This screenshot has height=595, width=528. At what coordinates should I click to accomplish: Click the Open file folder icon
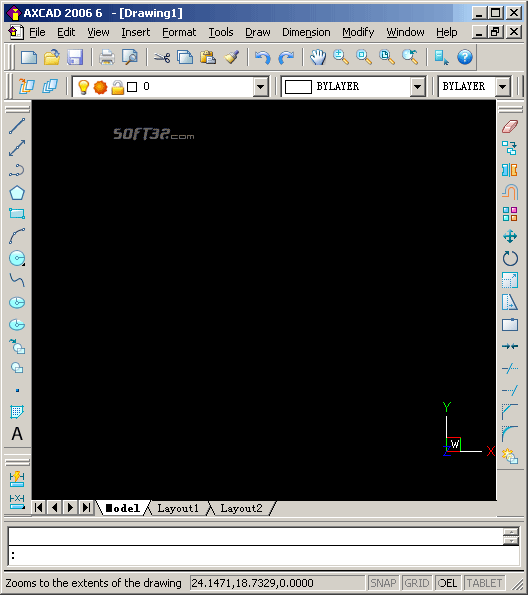[x=52, y=57]
